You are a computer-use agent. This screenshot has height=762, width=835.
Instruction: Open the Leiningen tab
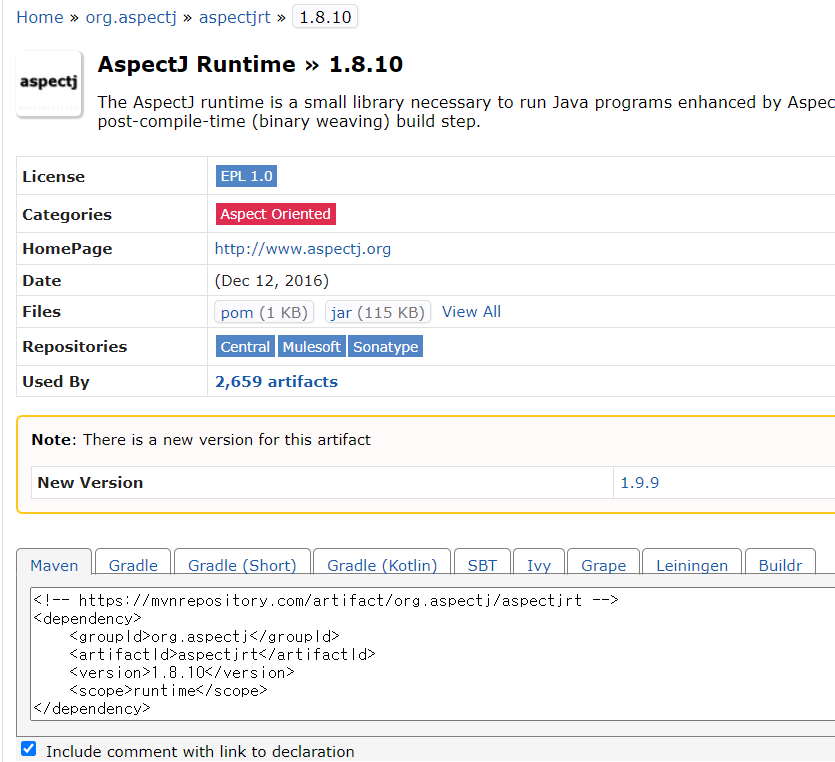click(691, 566)
